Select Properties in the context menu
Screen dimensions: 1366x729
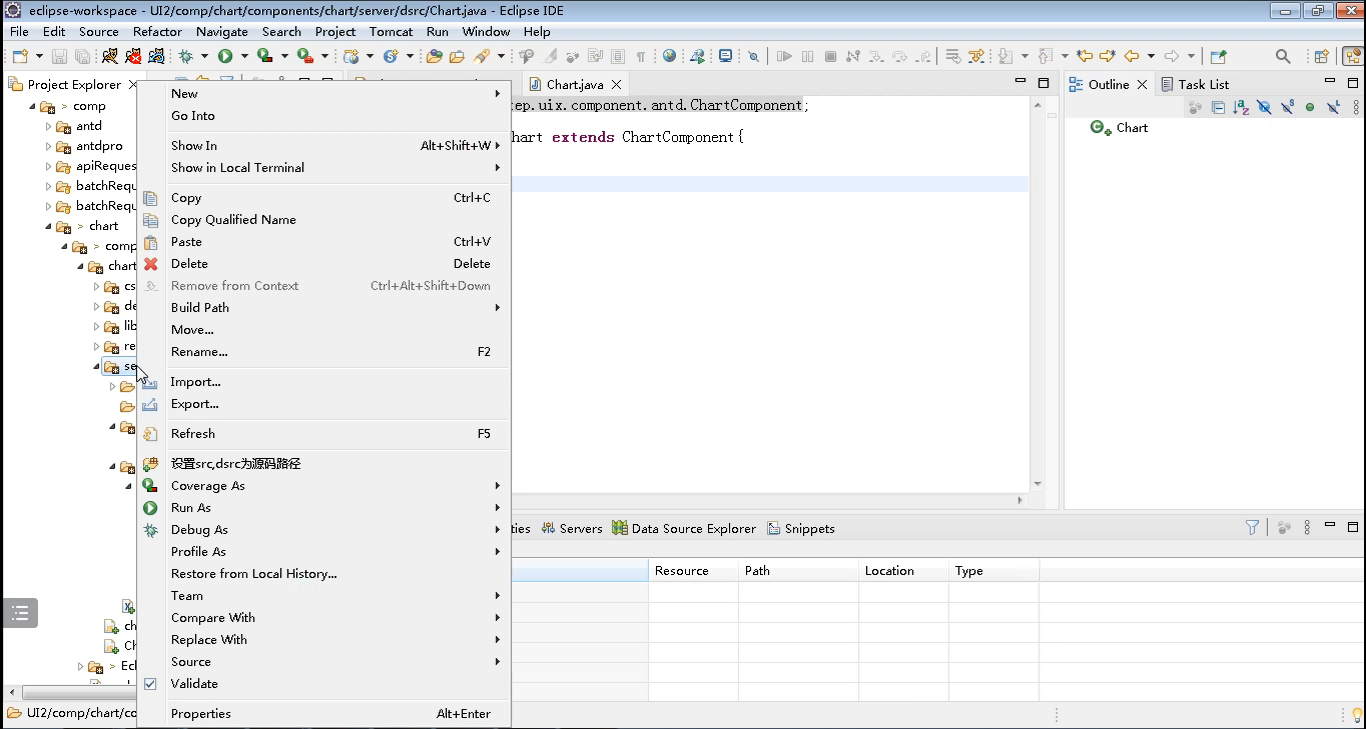click(x=201, y=714)
